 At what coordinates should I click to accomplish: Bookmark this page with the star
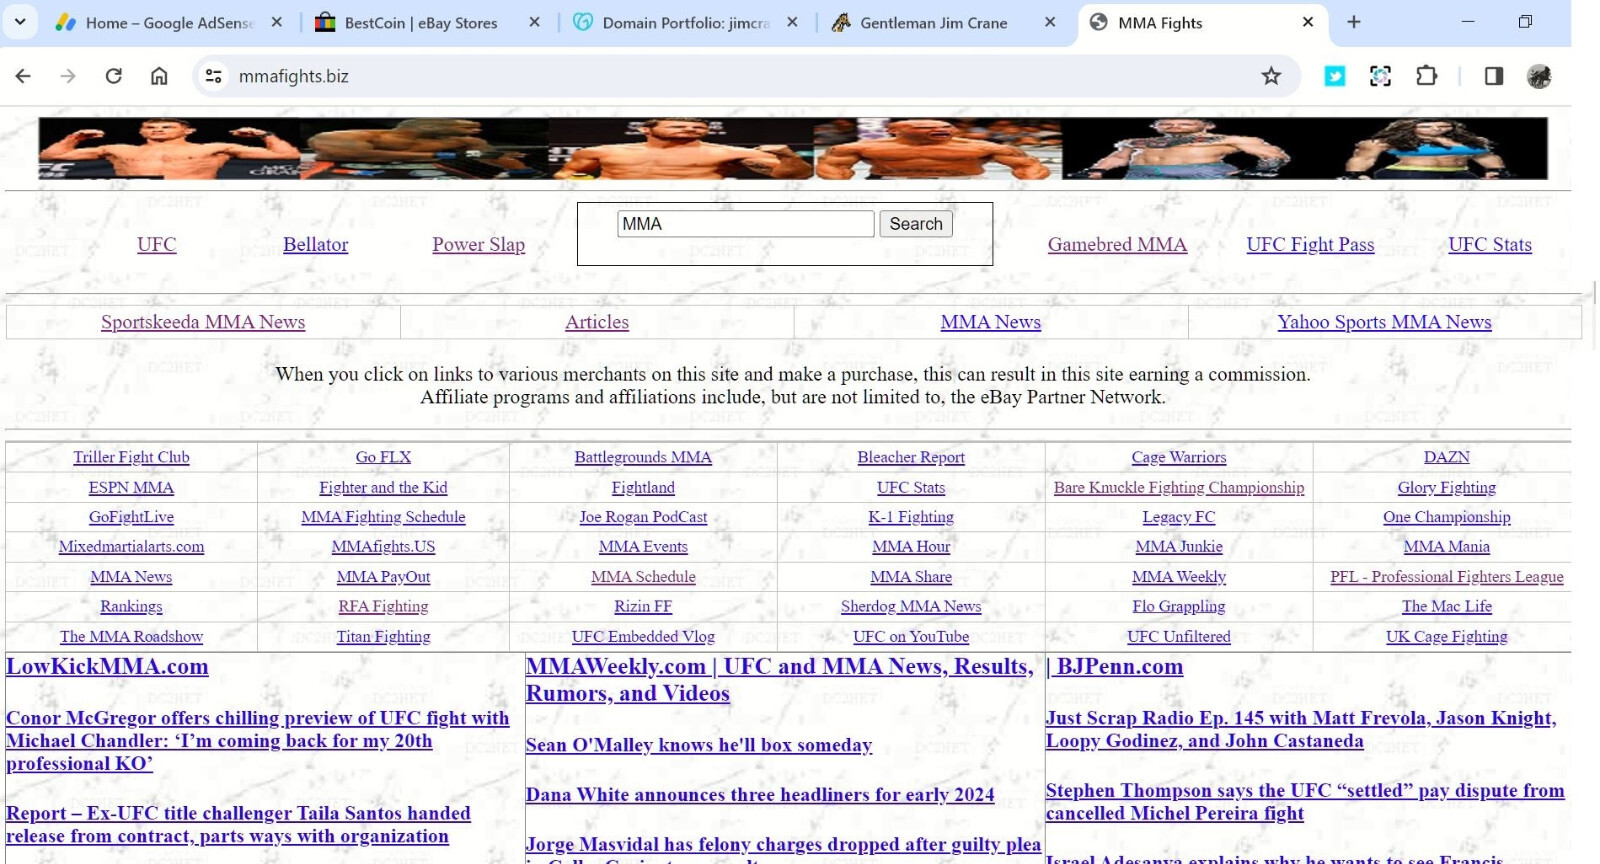(1271, 76)
